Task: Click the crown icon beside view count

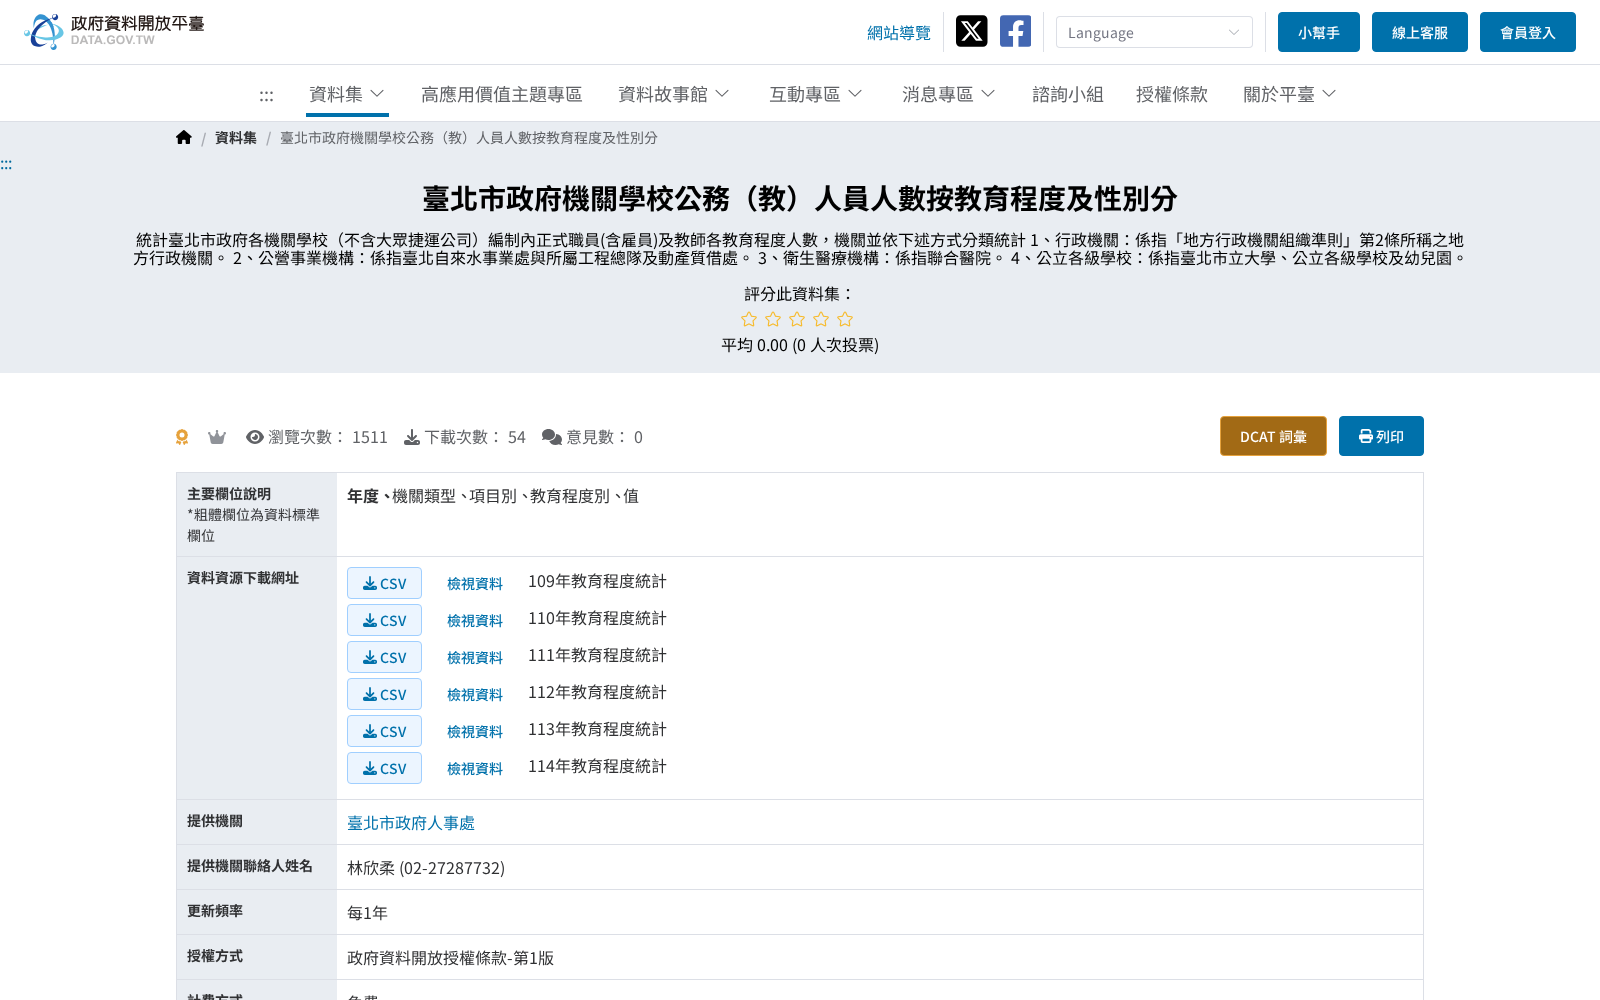Action: pos(217,437)
